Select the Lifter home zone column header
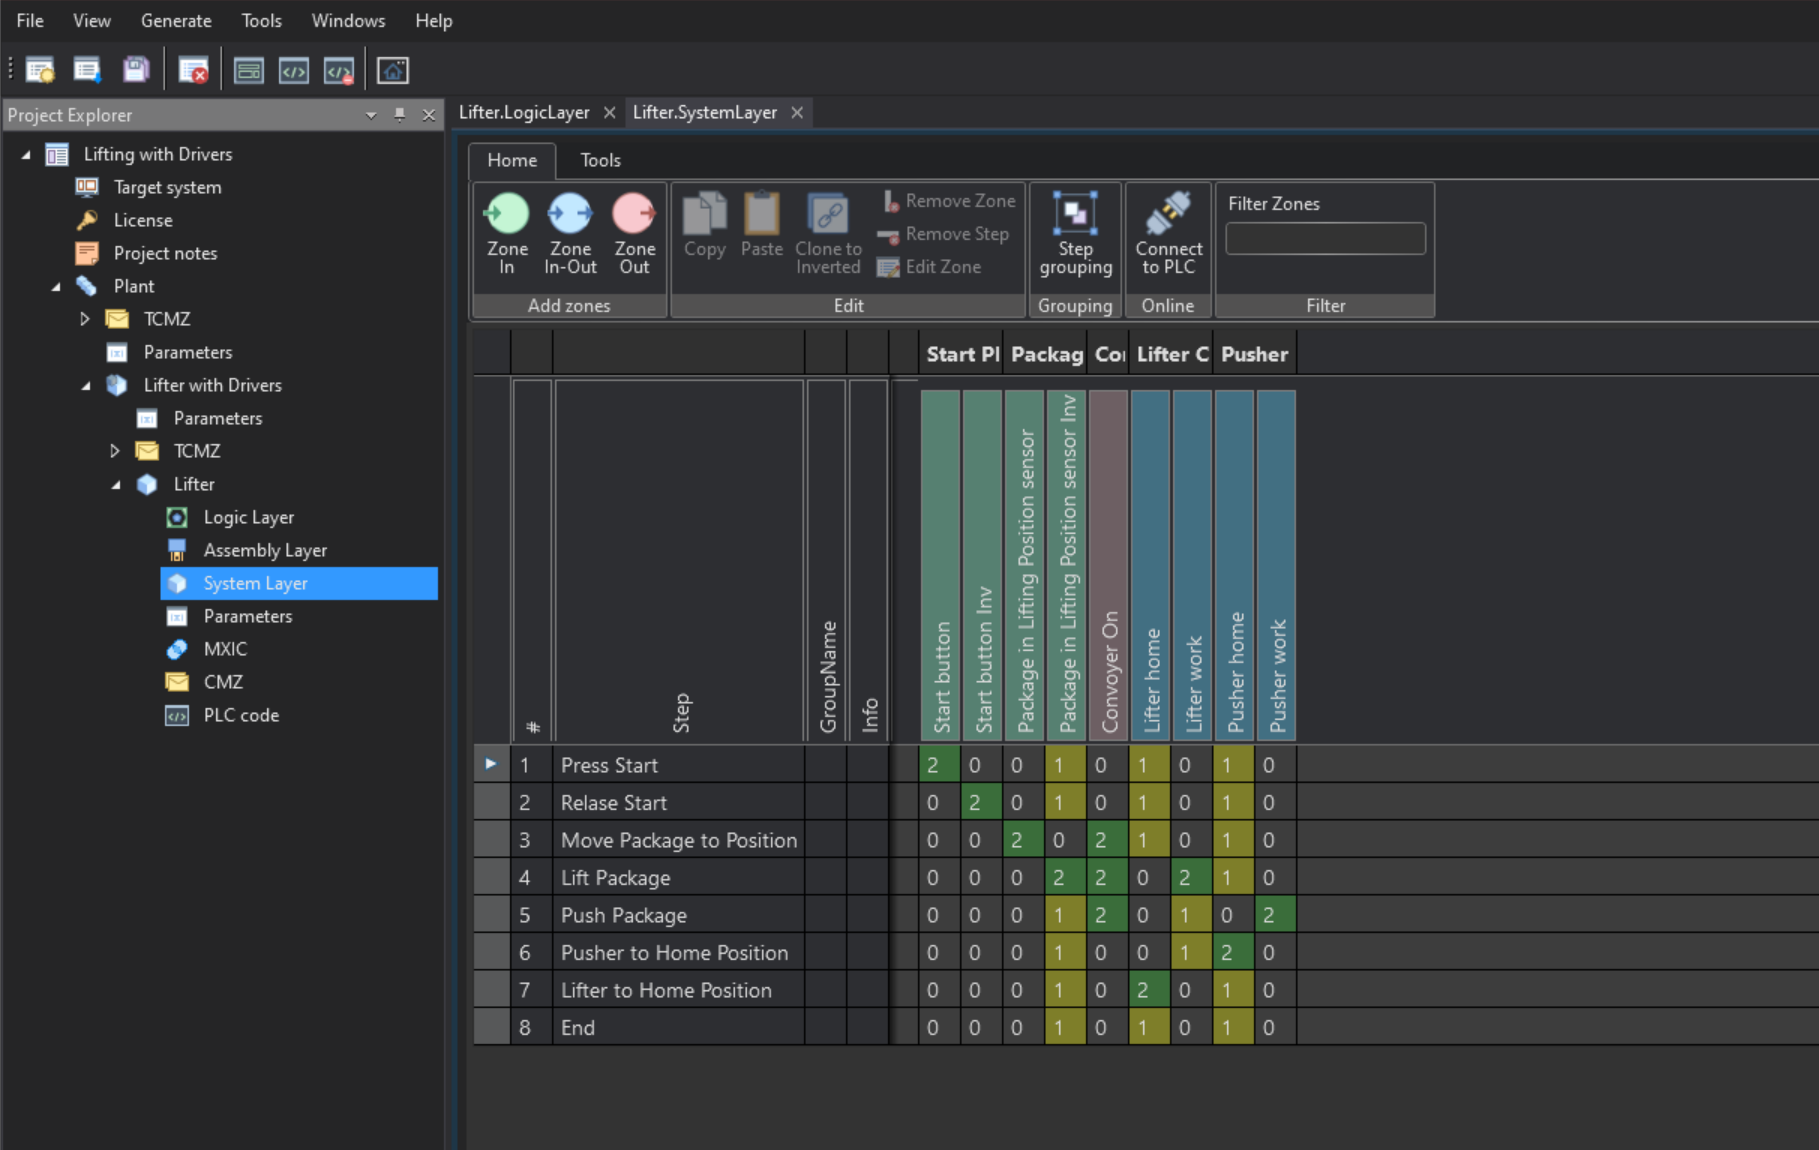The width and height of the screenshot is (1819, 1150). pos(1150,566)
